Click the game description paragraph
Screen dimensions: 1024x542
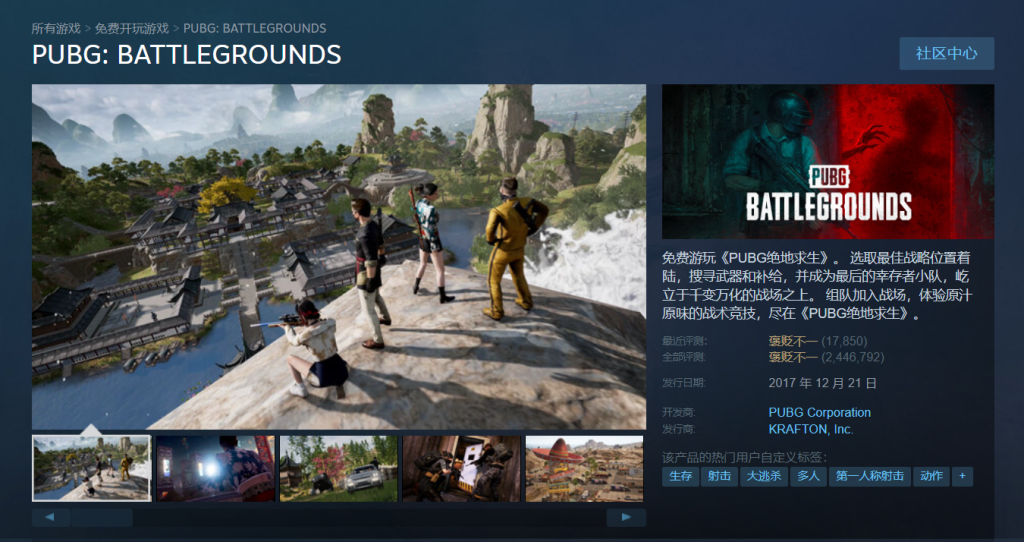[x=817, y=285]
